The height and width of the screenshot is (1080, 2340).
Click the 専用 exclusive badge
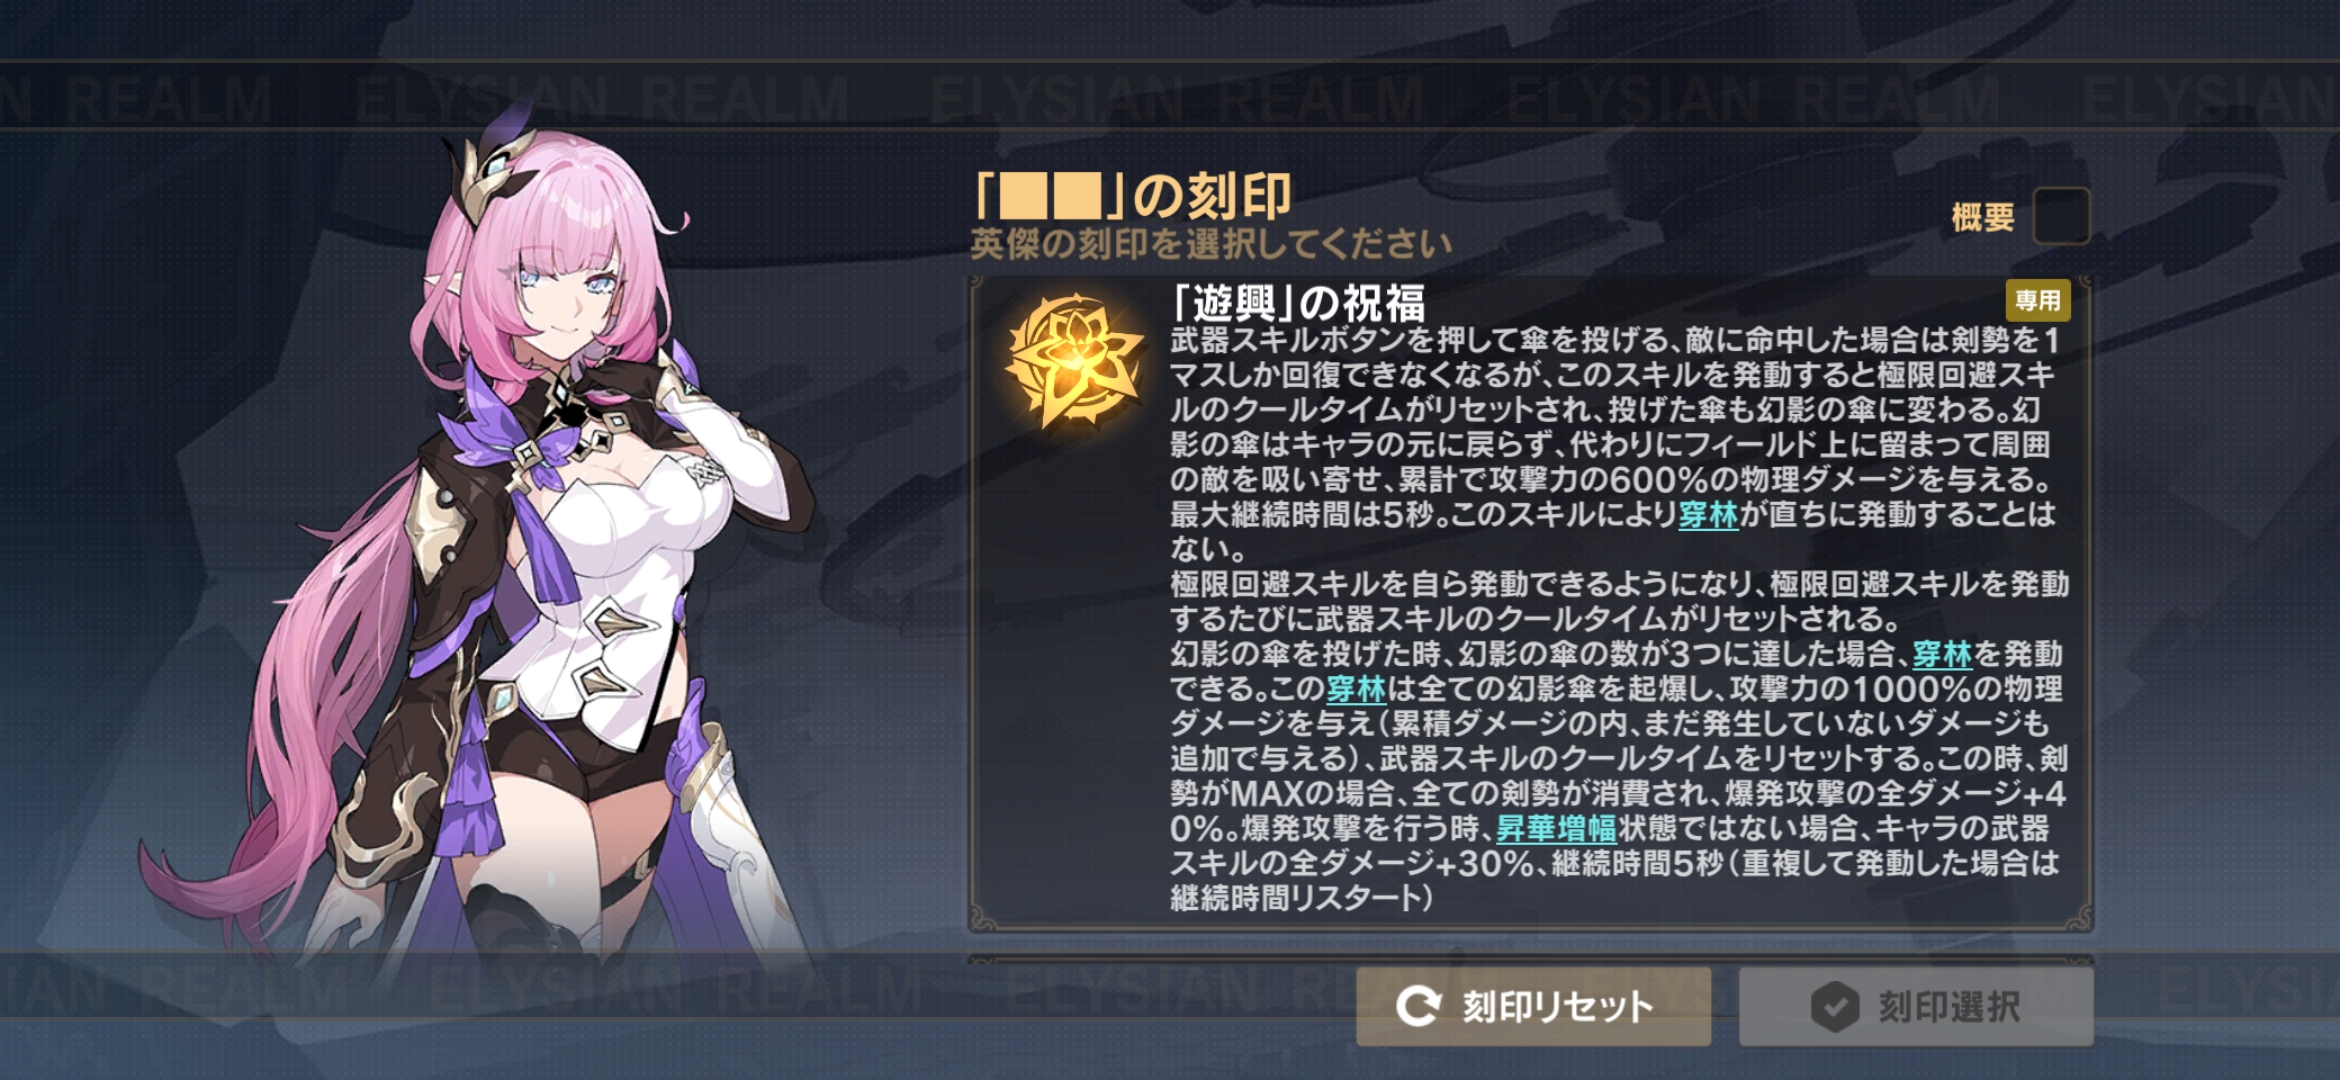[2038, 300]
